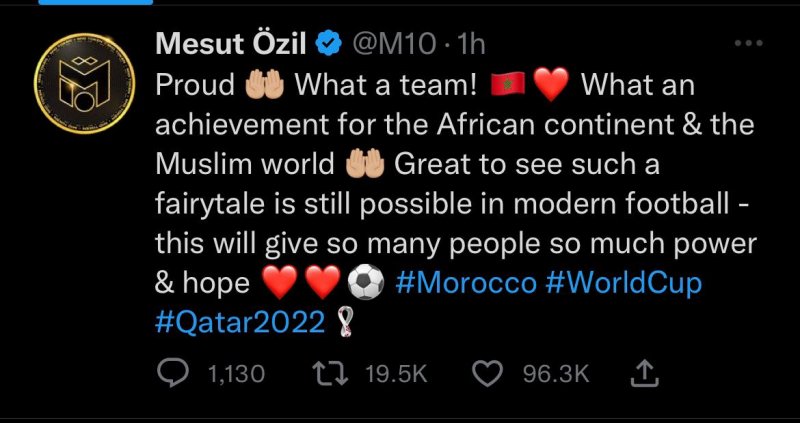Click the soccer ball emoji
800x423 pixels.
(366, 284)
